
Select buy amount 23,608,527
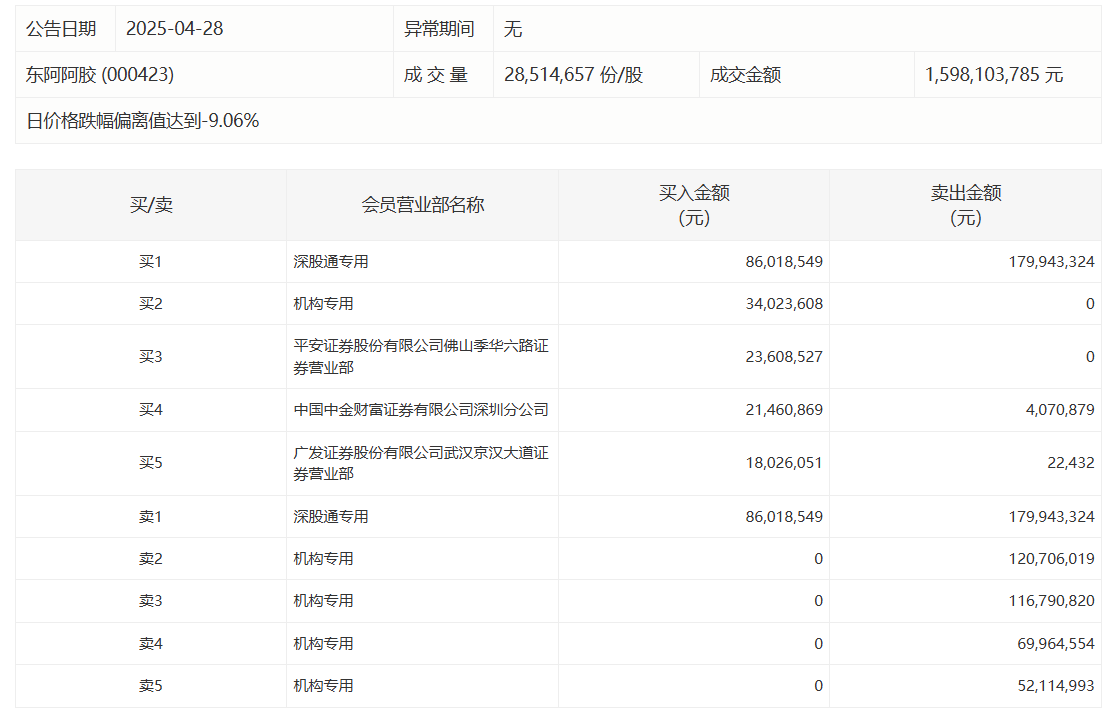(784, 357)
